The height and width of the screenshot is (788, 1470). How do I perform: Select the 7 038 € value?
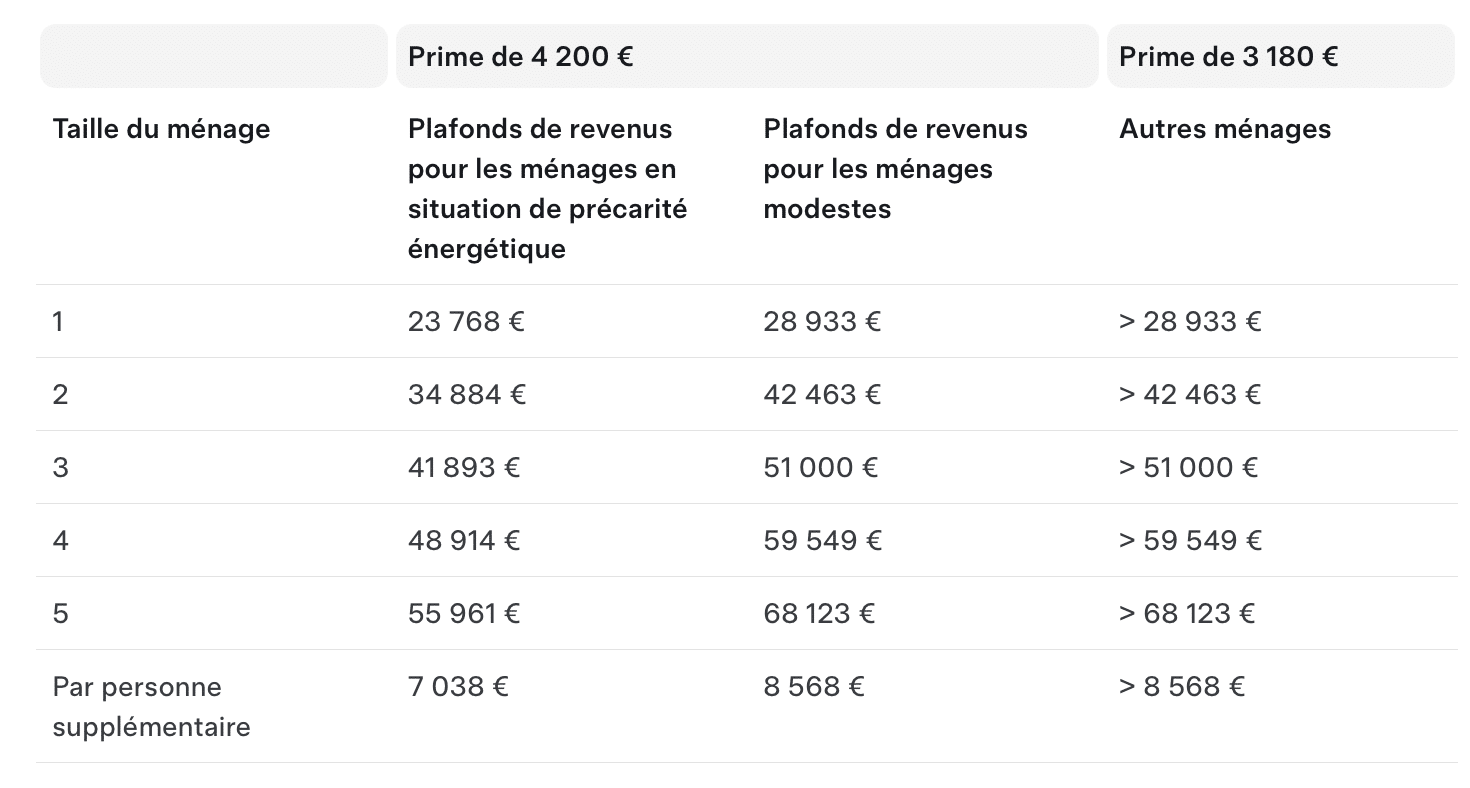458,686
